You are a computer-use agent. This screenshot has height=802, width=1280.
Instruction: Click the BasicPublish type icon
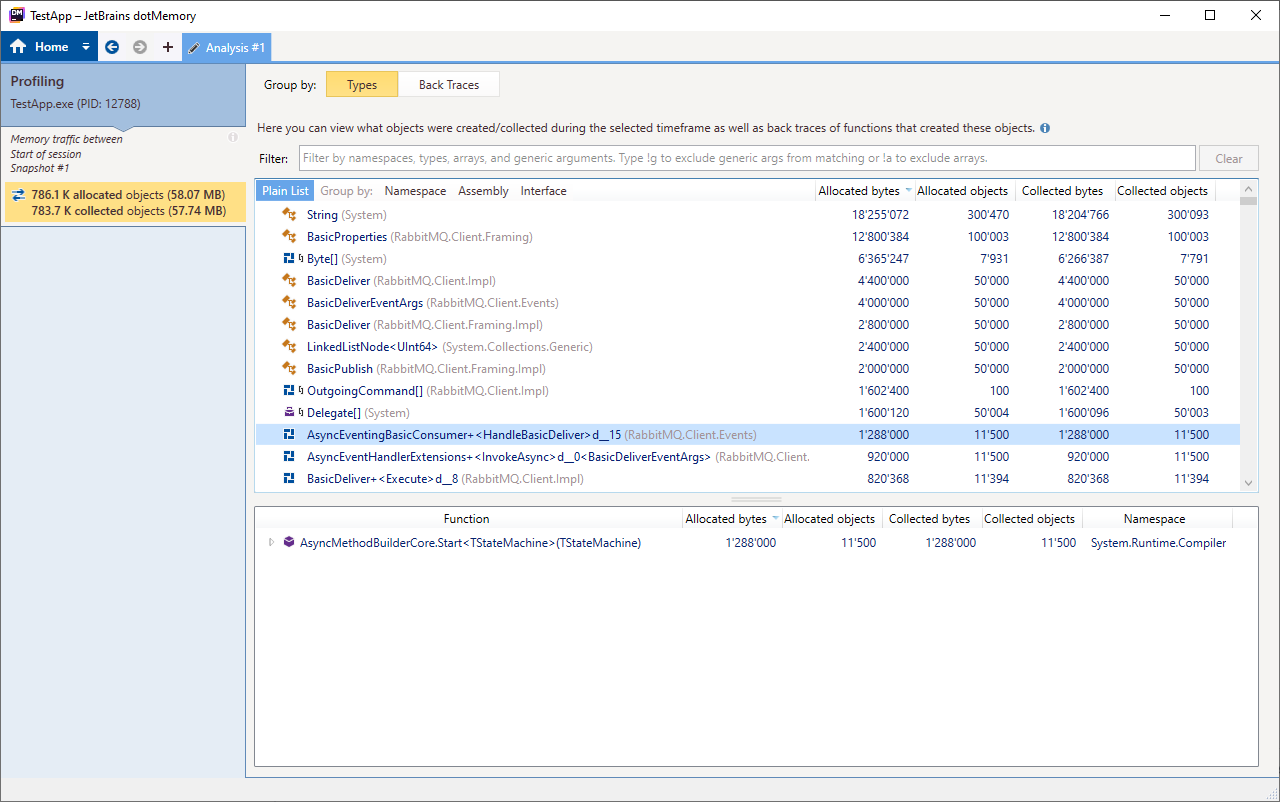(x=289, y=369)
